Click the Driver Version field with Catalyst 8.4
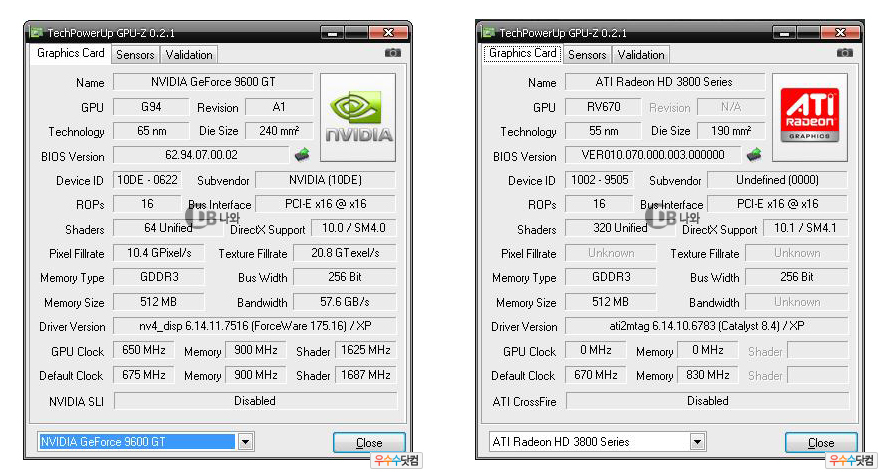Viewport: 888px width, 476px height. (x=707, y=326)
